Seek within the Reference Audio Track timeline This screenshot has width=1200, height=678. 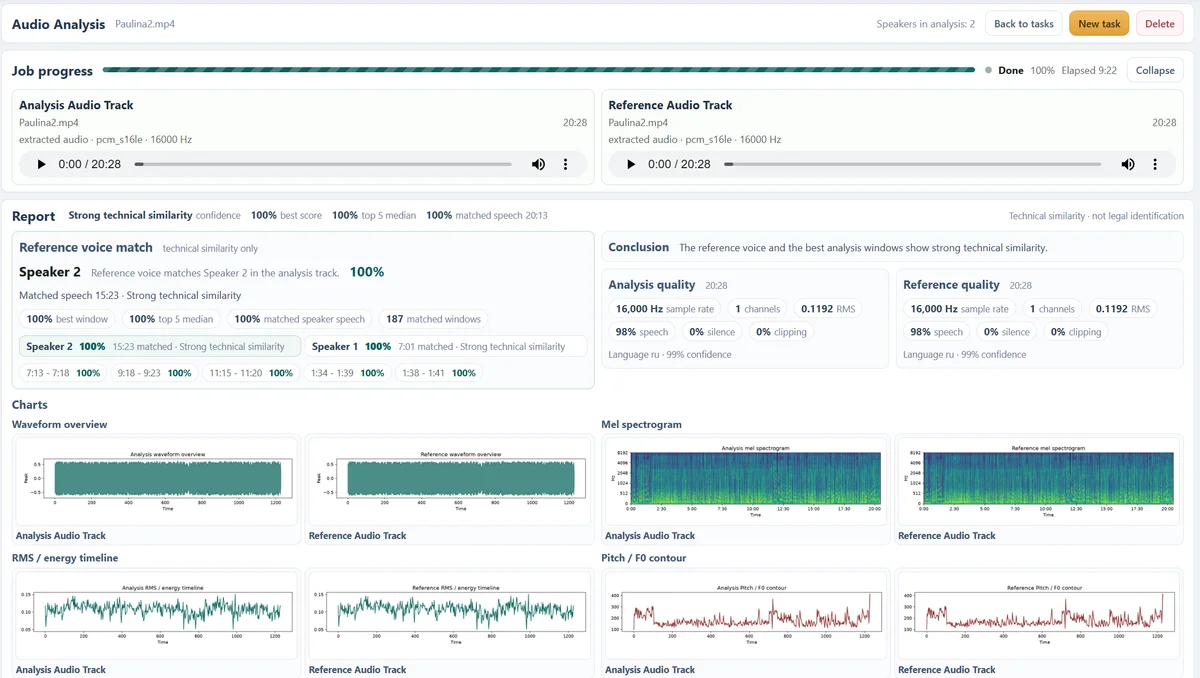[x=912, y=164]
